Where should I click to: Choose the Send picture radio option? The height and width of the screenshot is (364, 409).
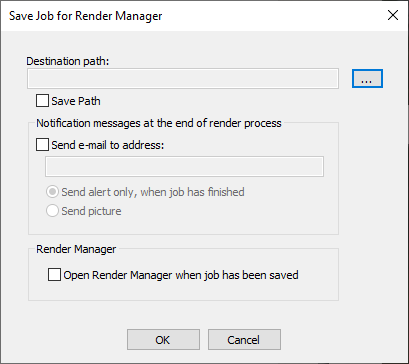(x=52, y=211)
